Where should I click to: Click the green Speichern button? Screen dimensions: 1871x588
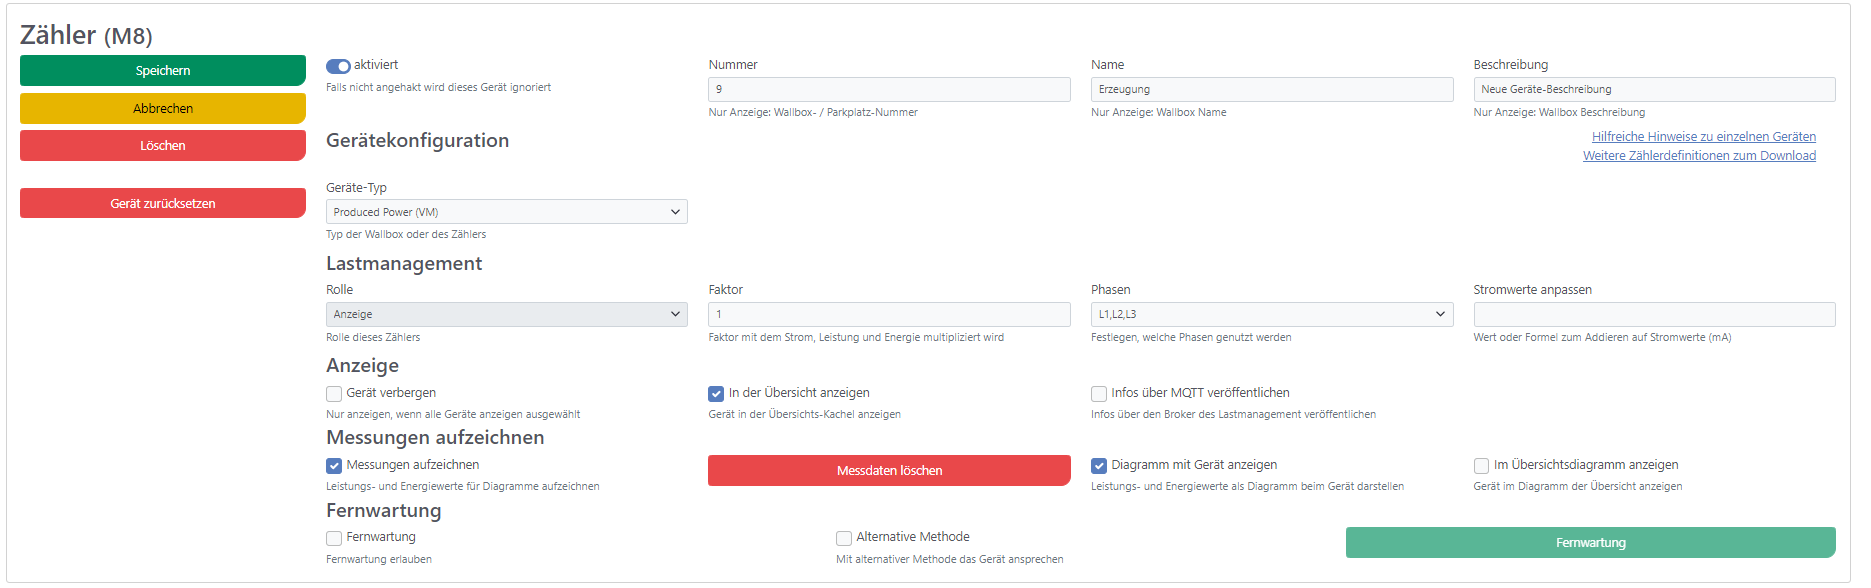[163, 70]
